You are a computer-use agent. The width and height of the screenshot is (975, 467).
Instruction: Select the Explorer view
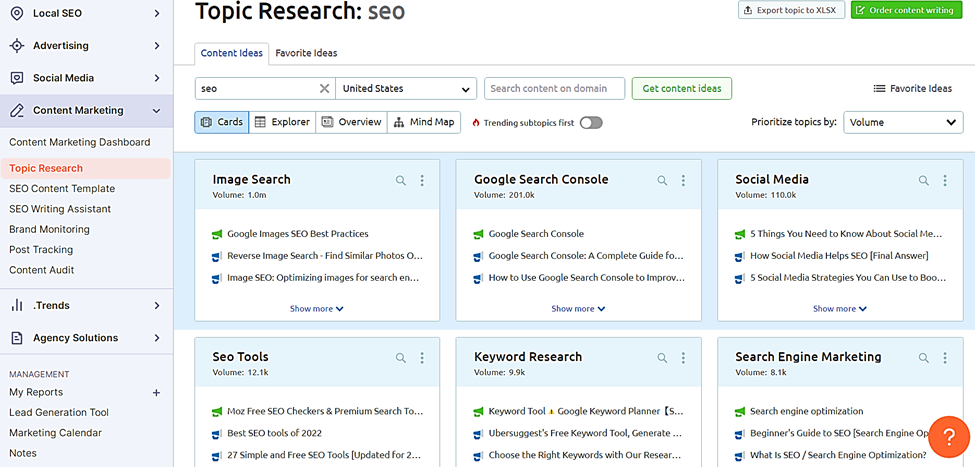(282, 123)
